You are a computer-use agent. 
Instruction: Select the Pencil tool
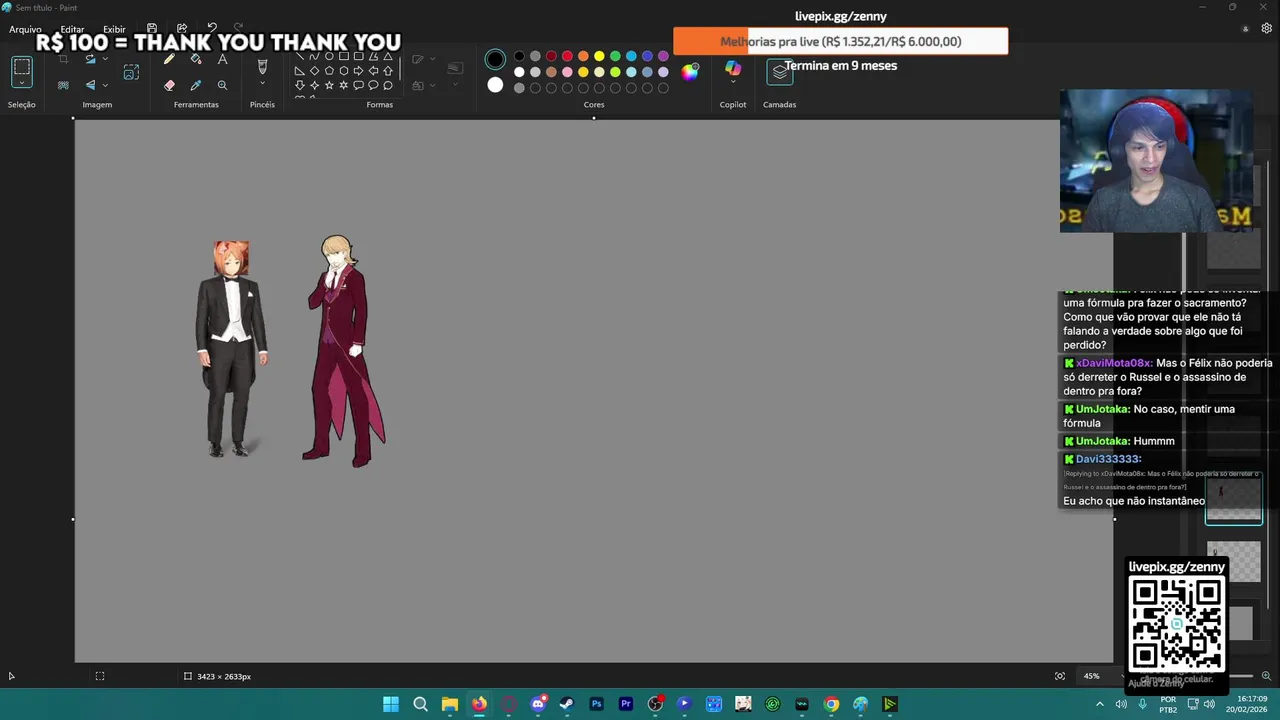click(x=169, y=58)
